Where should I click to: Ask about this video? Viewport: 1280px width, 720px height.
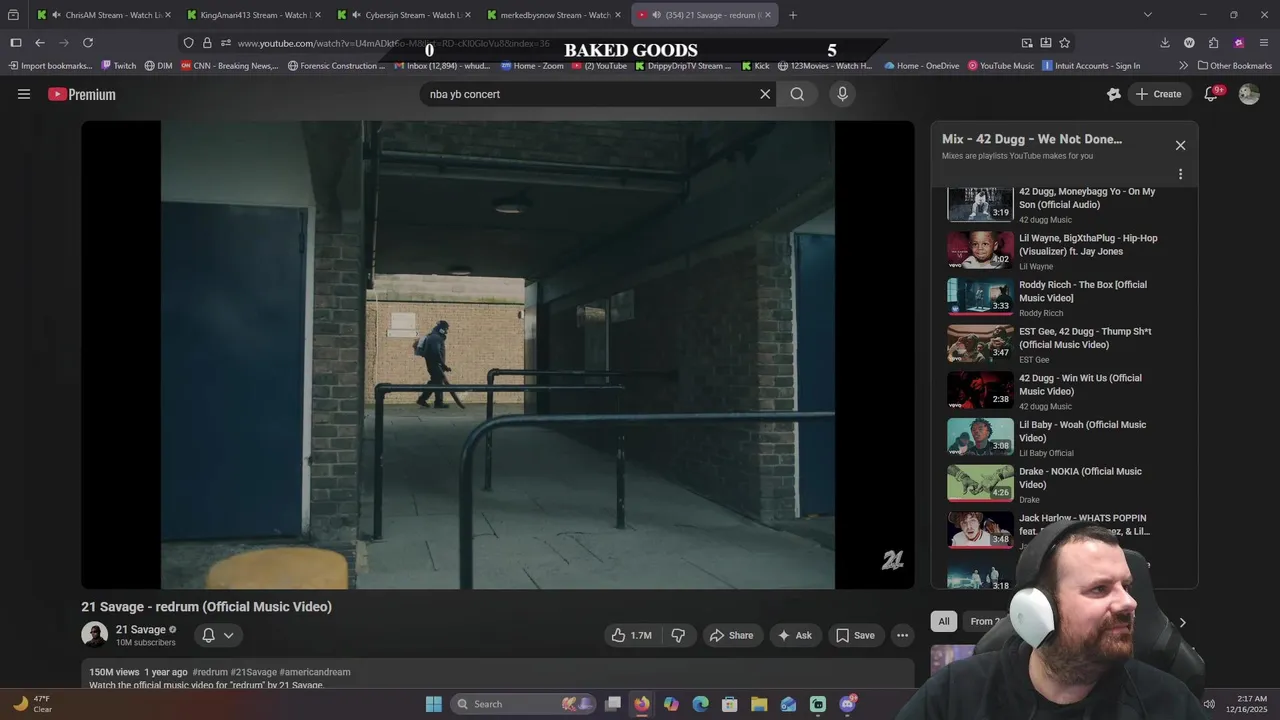[795, 635]
